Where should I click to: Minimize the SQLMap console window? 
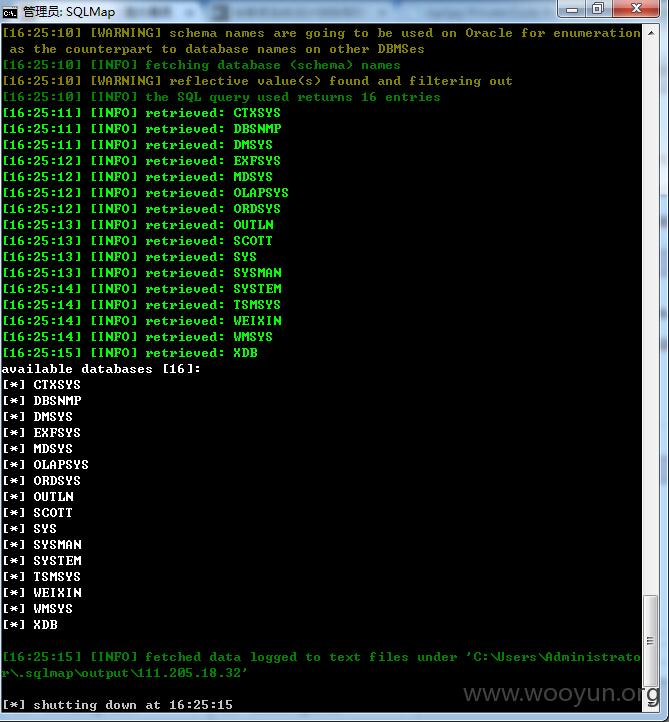572,9
